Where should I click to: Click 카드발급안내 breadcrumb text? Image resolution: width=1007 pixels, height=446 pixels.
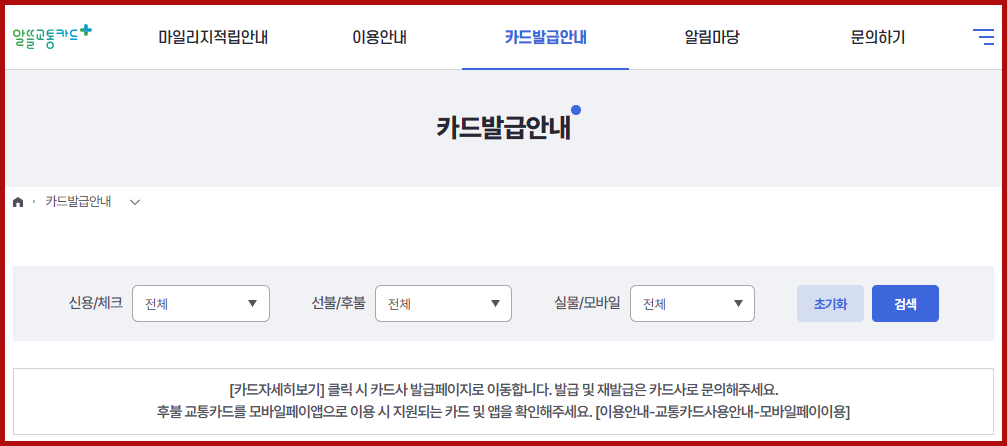(x=78, y=201)
